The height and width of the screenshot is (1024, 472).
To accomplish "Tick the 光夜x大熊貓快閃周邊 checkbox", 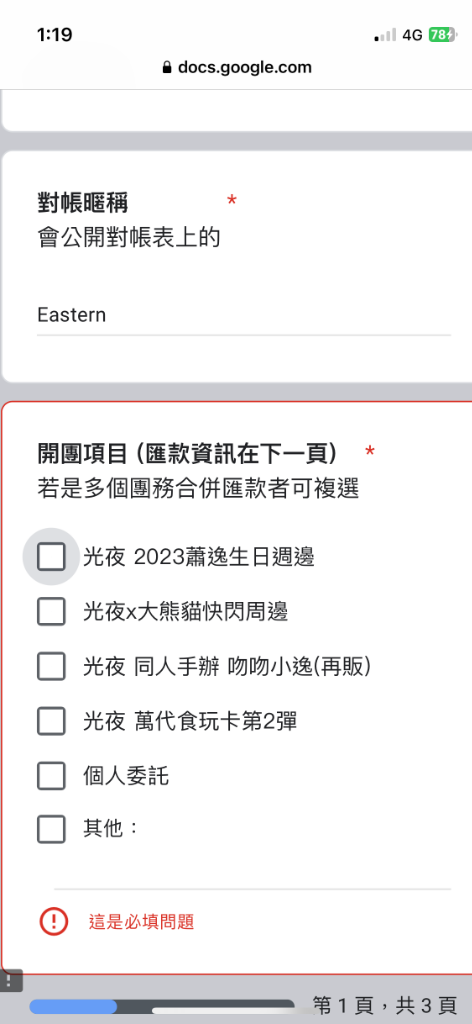I will tap(51, 611).
